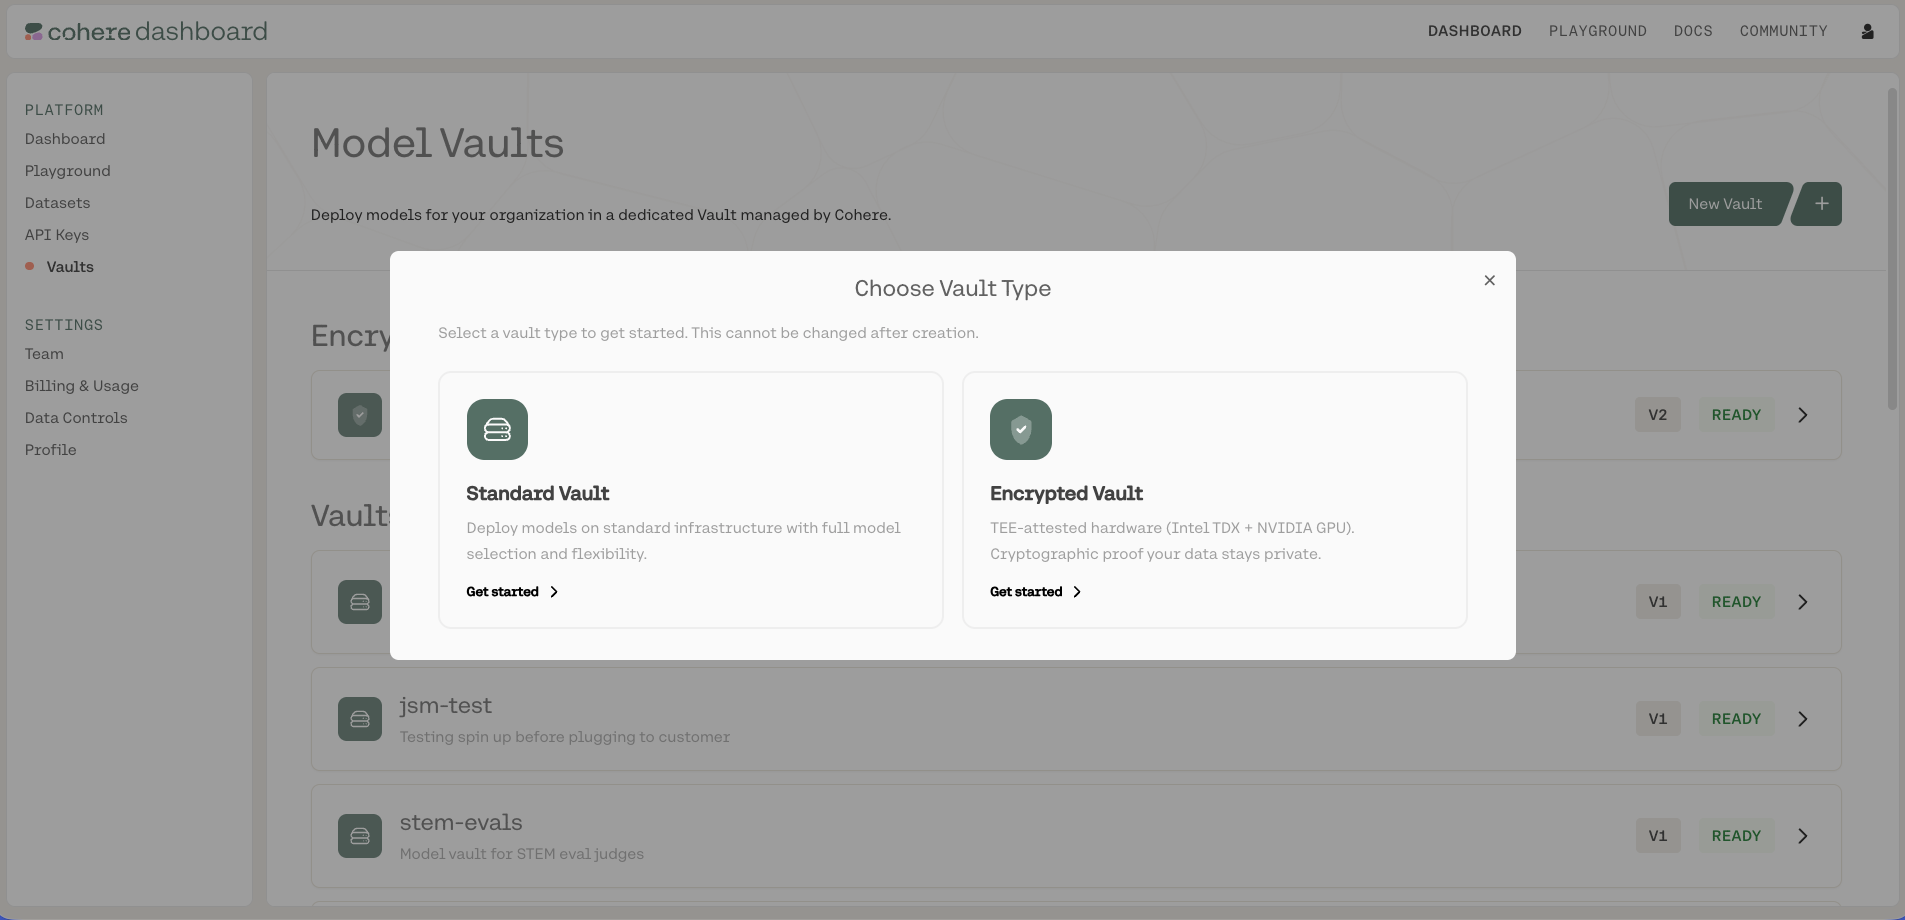The height and width of the screenshot is (920, 1905).
Task: Expand the V2 encrypted vault row chevron
Action: tap(1803, 415)
